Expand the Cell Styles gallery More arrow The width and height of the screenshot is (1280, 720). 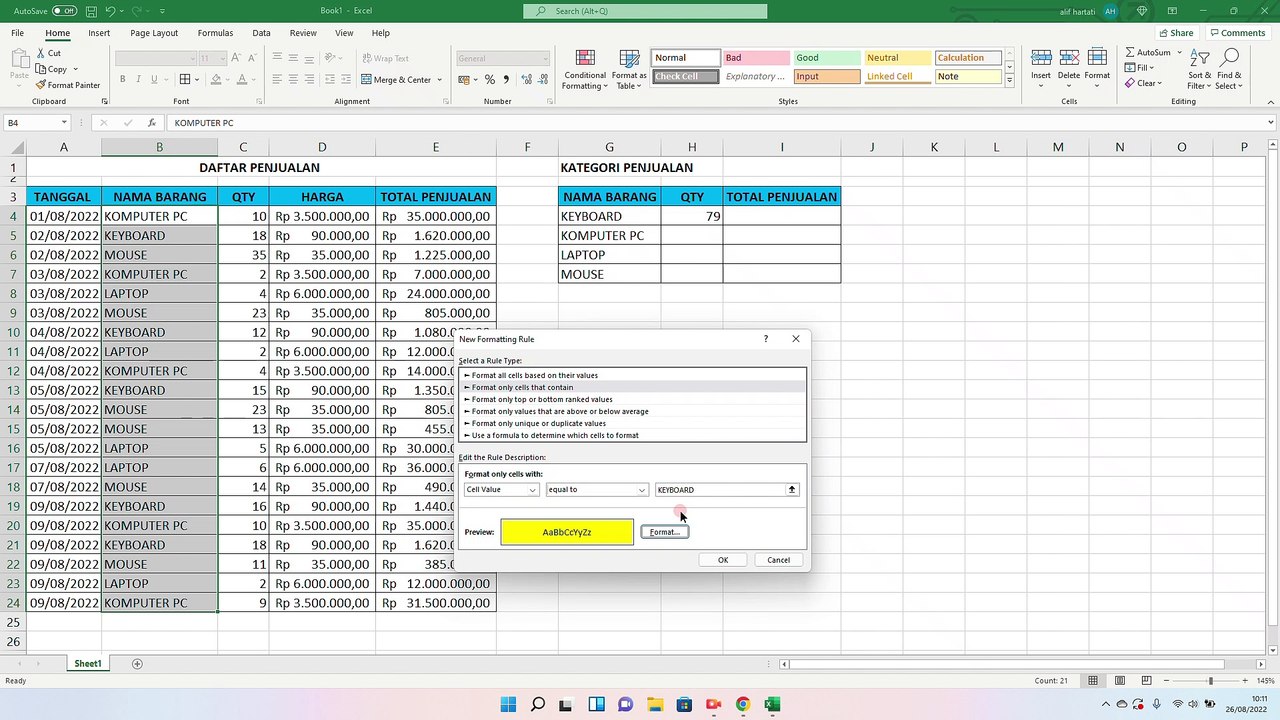point(1009,80)
